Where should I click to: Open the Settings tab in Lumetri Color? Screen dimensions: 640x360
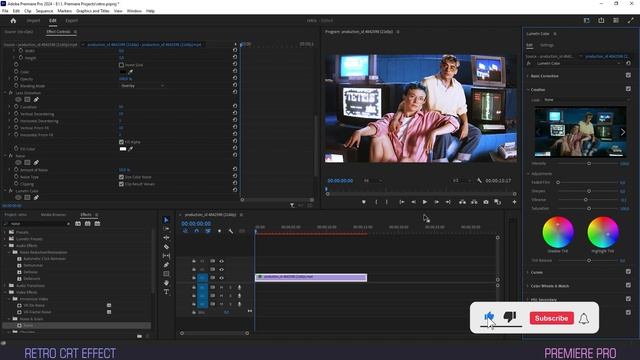coord(547,45)
